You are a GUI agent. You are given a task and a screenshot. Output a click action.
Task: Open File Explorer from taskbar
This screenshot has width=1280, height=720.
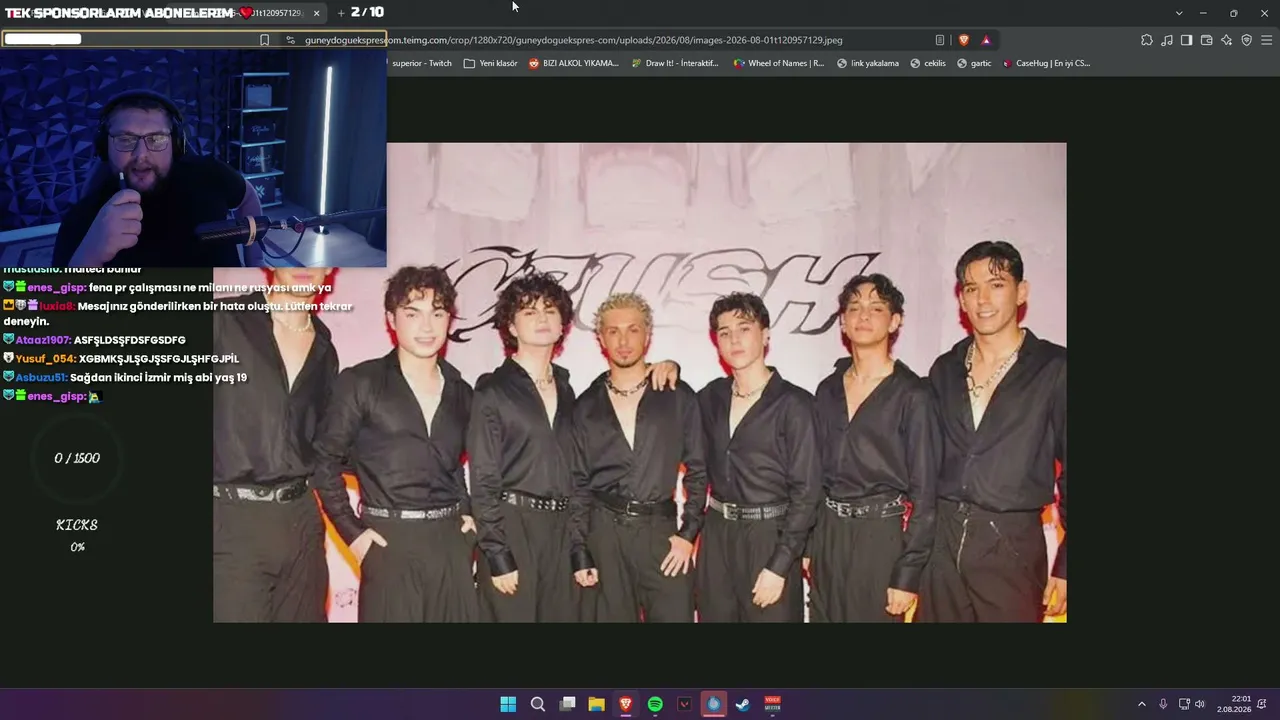coord(596,704)
